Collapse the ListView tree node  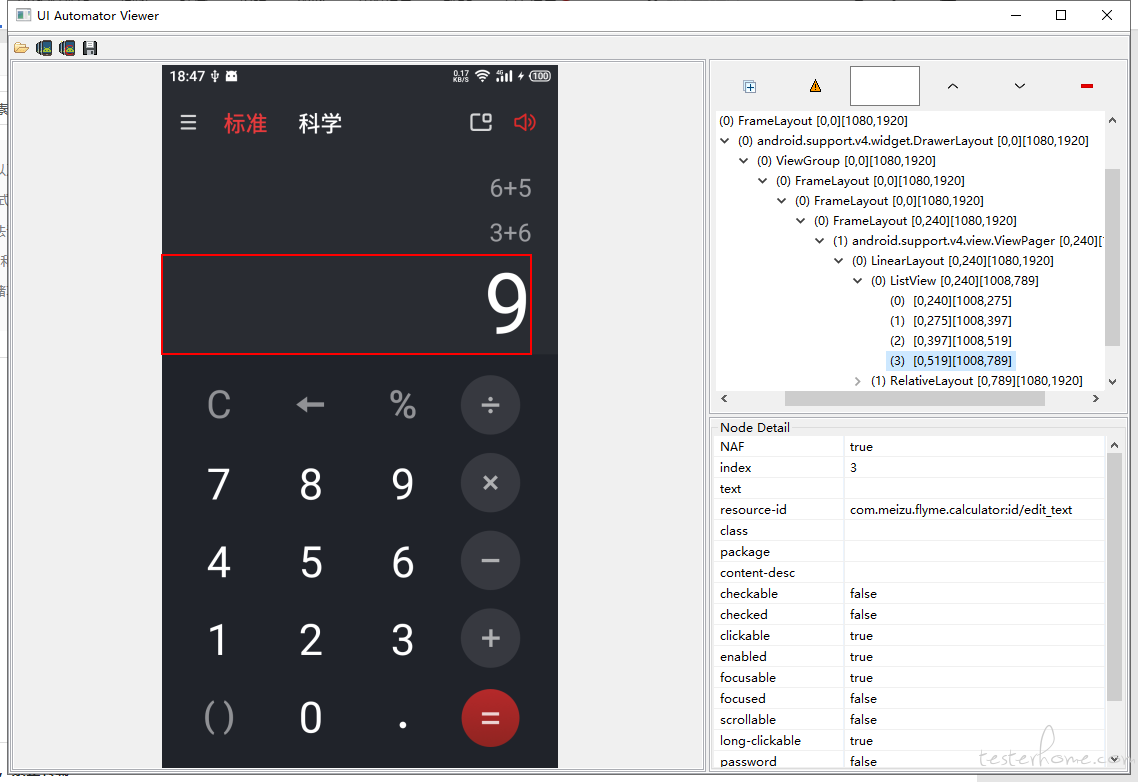click(x=857, y=280)
